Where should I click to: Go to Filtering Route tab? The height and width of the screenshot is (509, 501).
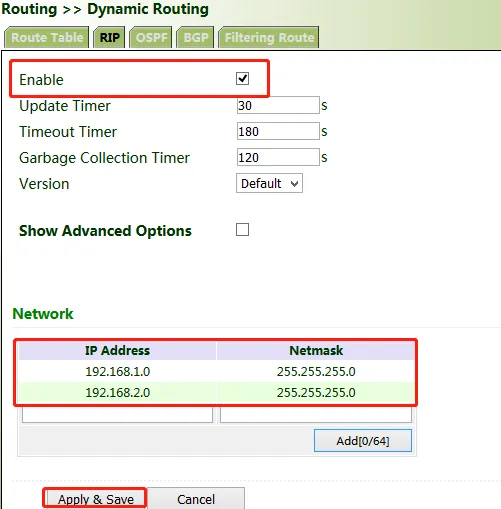[x=269, y=37]
